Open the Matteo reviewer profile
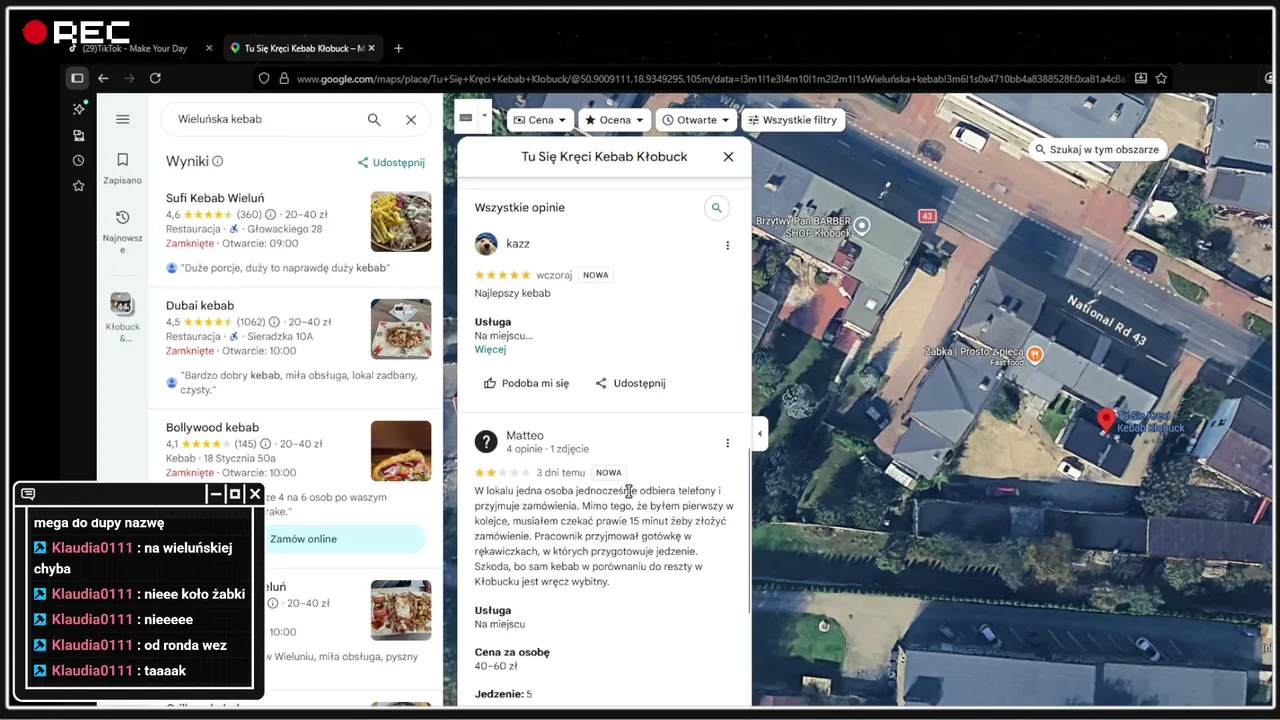 [x=486, y=441]
